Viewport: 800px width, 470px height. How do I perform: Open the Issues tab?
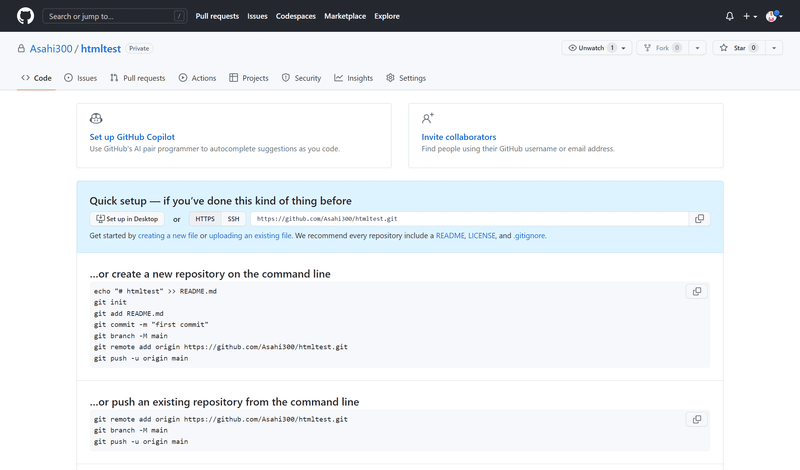pos(81,78)
